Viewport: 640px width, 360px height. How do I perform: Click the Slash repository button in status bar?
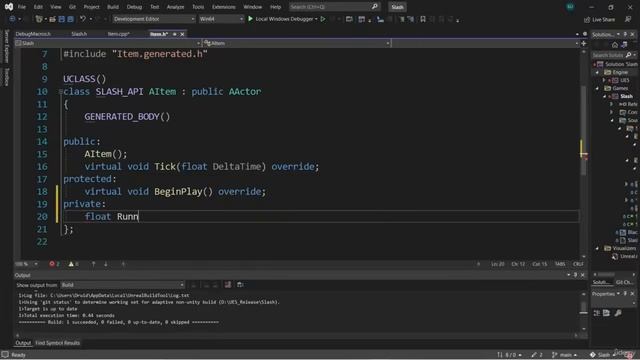pos(603,355)
